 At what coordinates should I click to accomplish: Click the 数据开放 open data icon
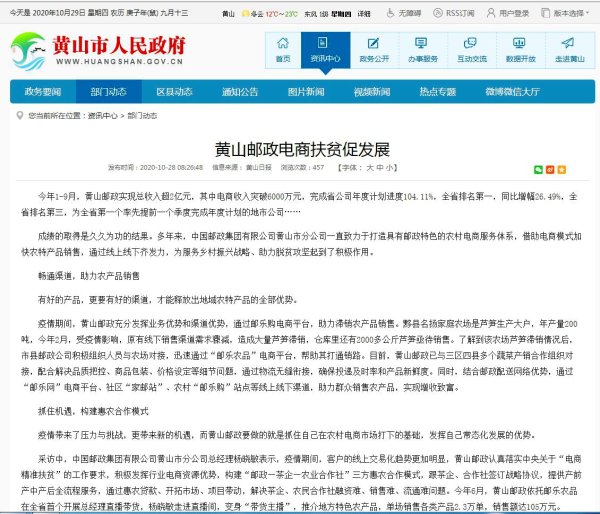pyautogui.click(x=519, y=51)
